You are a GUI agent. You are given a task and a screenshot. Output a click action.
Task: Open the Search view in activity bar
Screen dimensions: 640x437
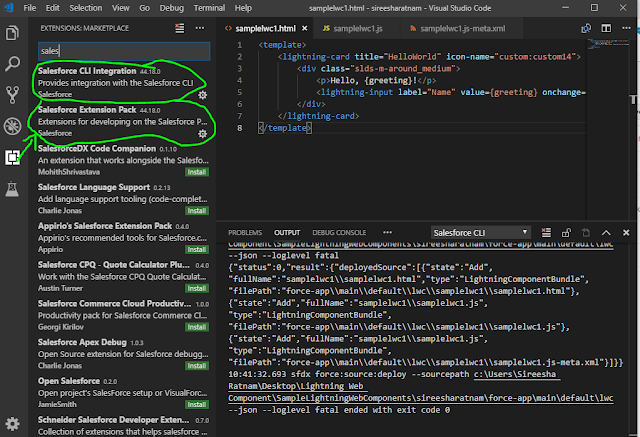[12, 64]
